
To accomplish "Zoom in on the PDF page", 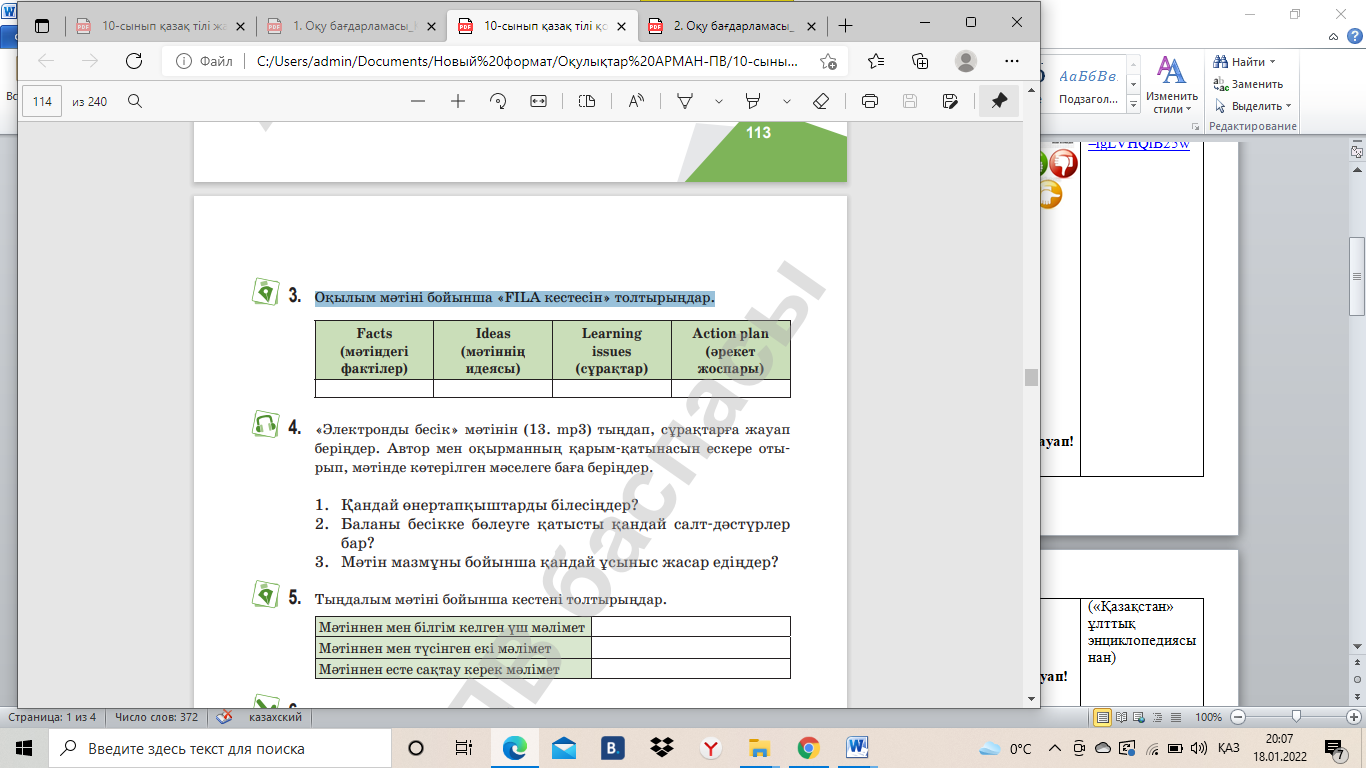I will 458,101.
